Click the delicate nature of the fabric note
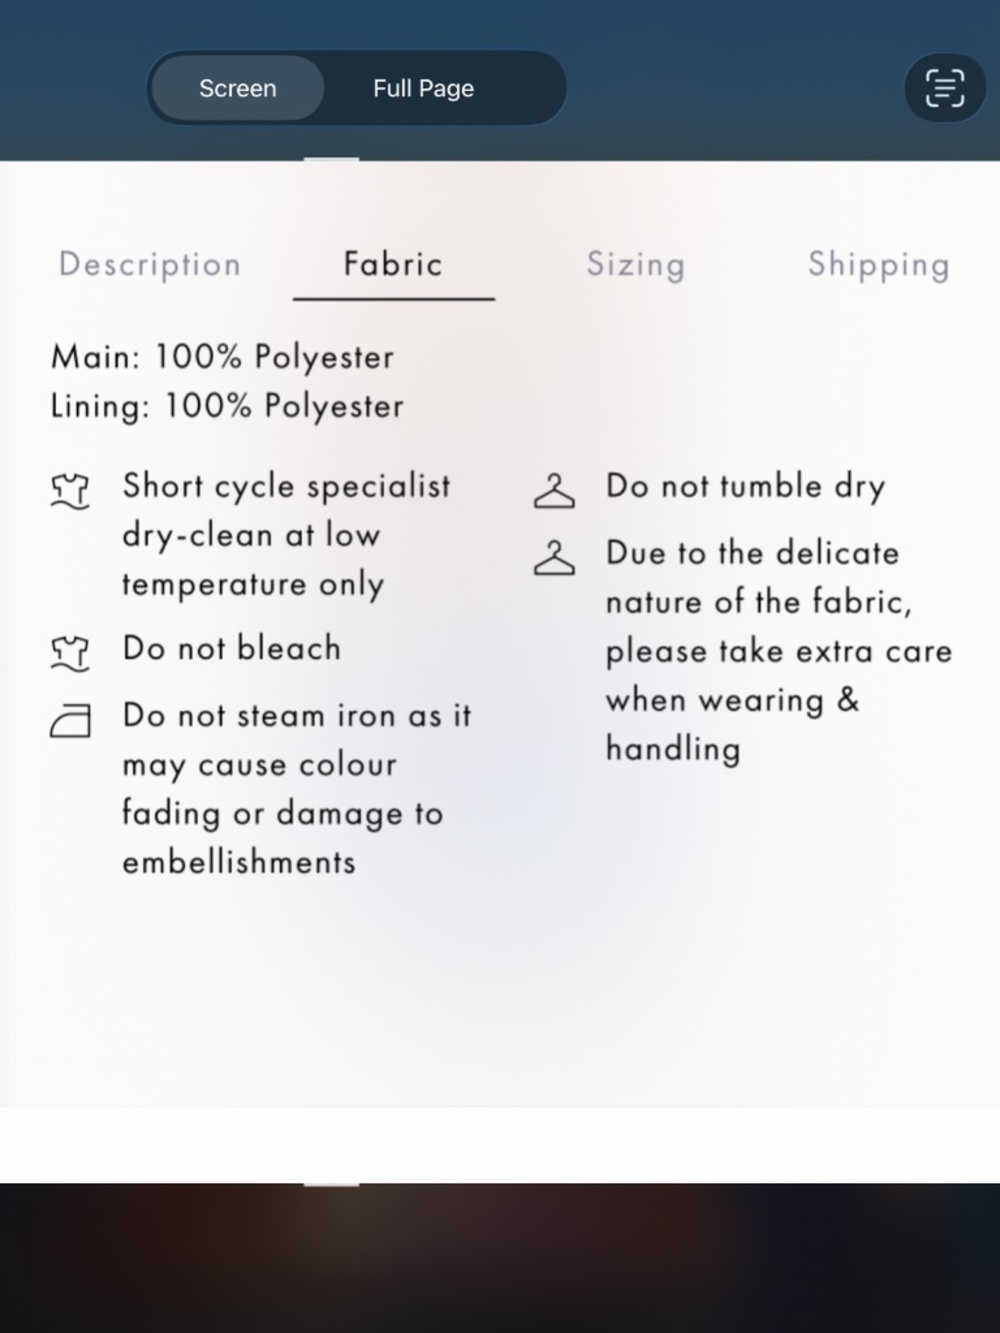This screenshot has width=1000, height=1333. [x=779, y=650]
